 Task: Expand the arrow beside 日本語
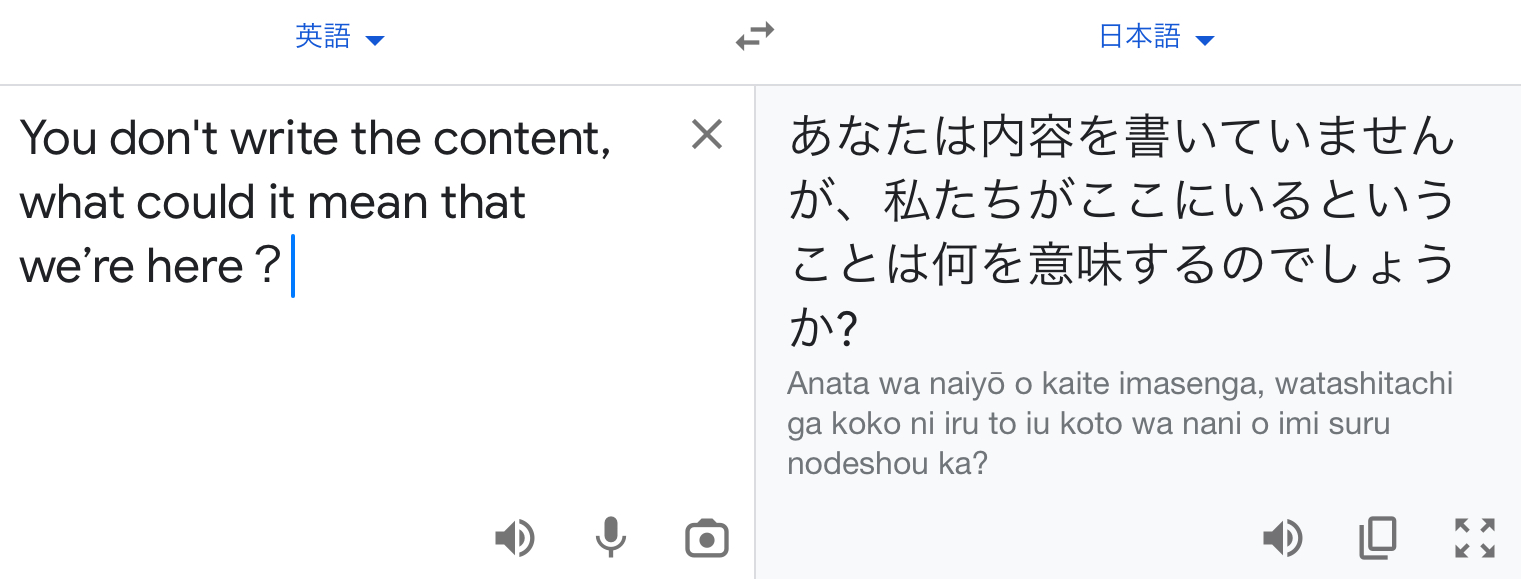coord(1205,41)
